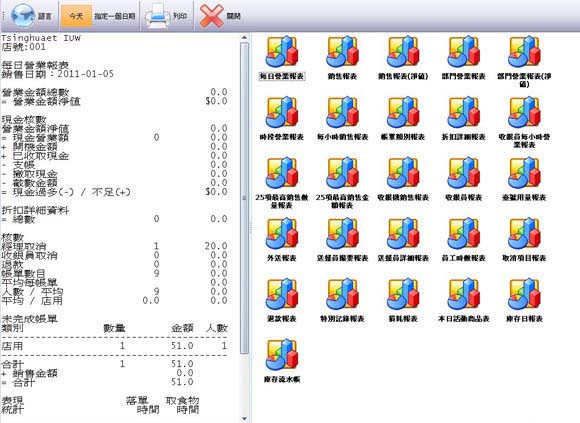Image resolution: width=580 pixels, height=423 pixels.
Task: Click the red X 關閉 button
Action: click(x=220, y=16)
